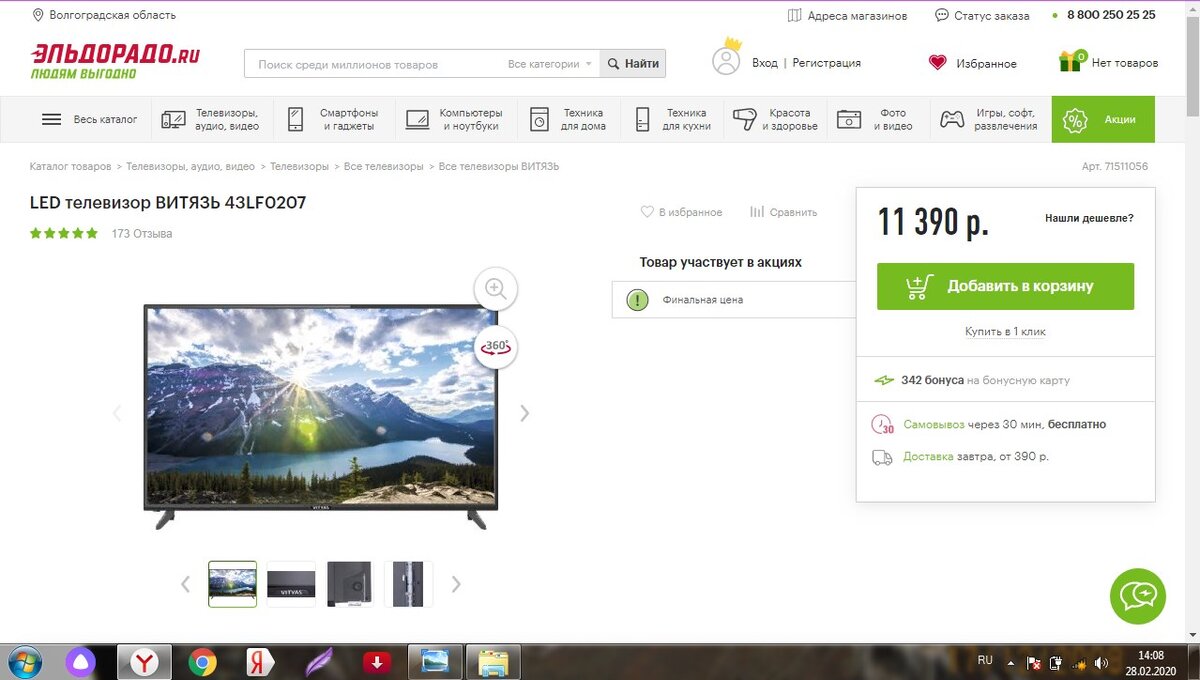1200x680 pixels.
Task: Open Избранное favorites heart icon
Action: click(937, 62)
